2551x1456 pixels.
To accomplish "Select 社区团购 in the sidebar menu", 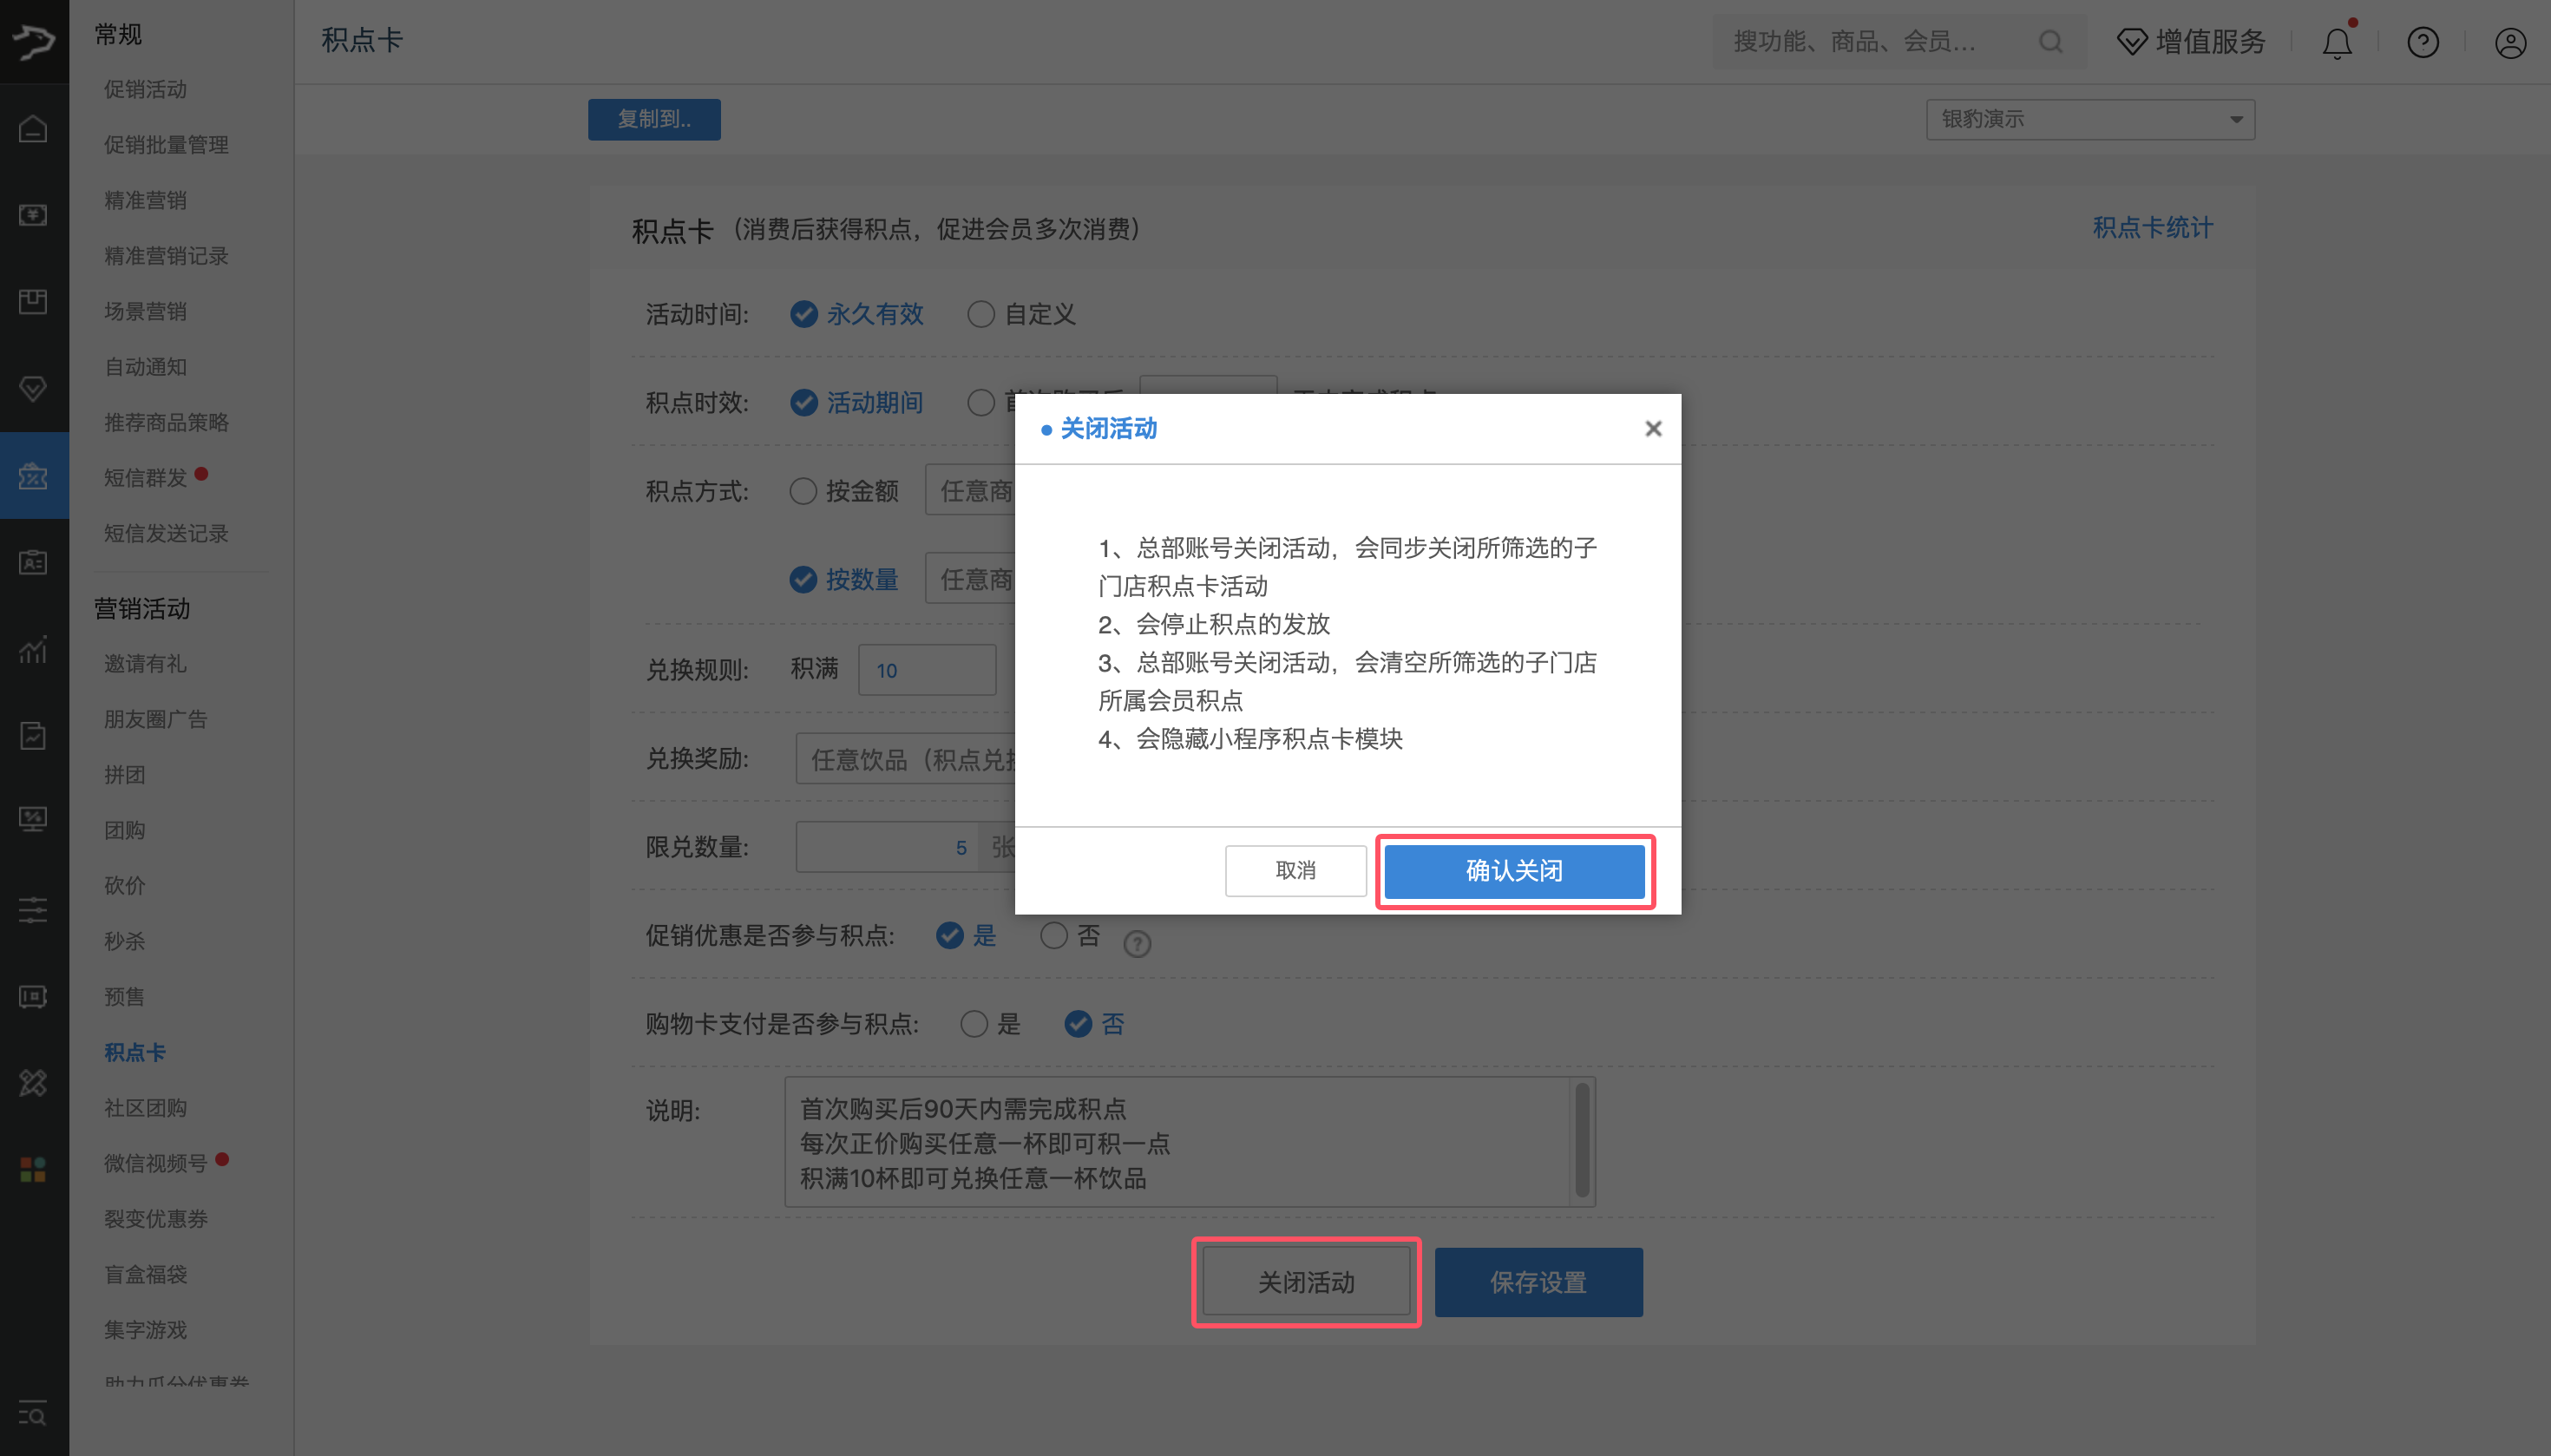I will coord(146,1107).
